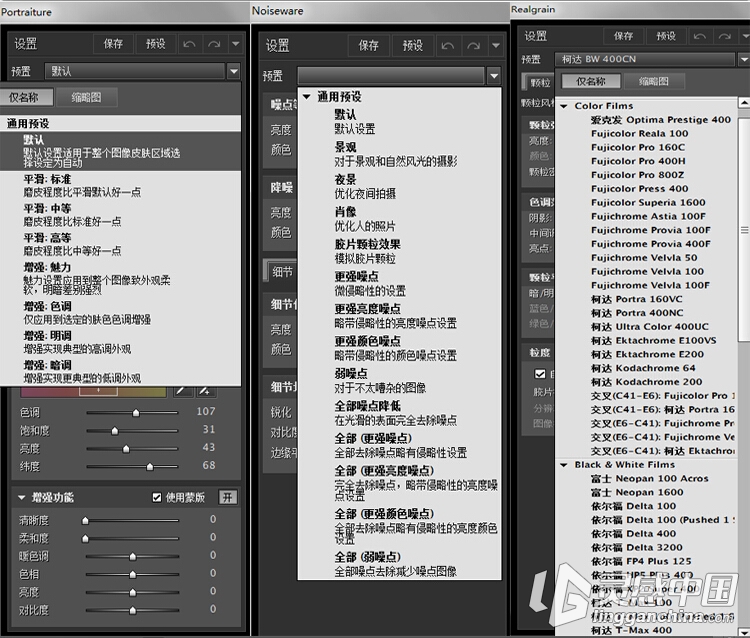Screen dimensions: 750x638
Task: Select 景观 preset in Noiseware
Action: (x=399, y=154)
